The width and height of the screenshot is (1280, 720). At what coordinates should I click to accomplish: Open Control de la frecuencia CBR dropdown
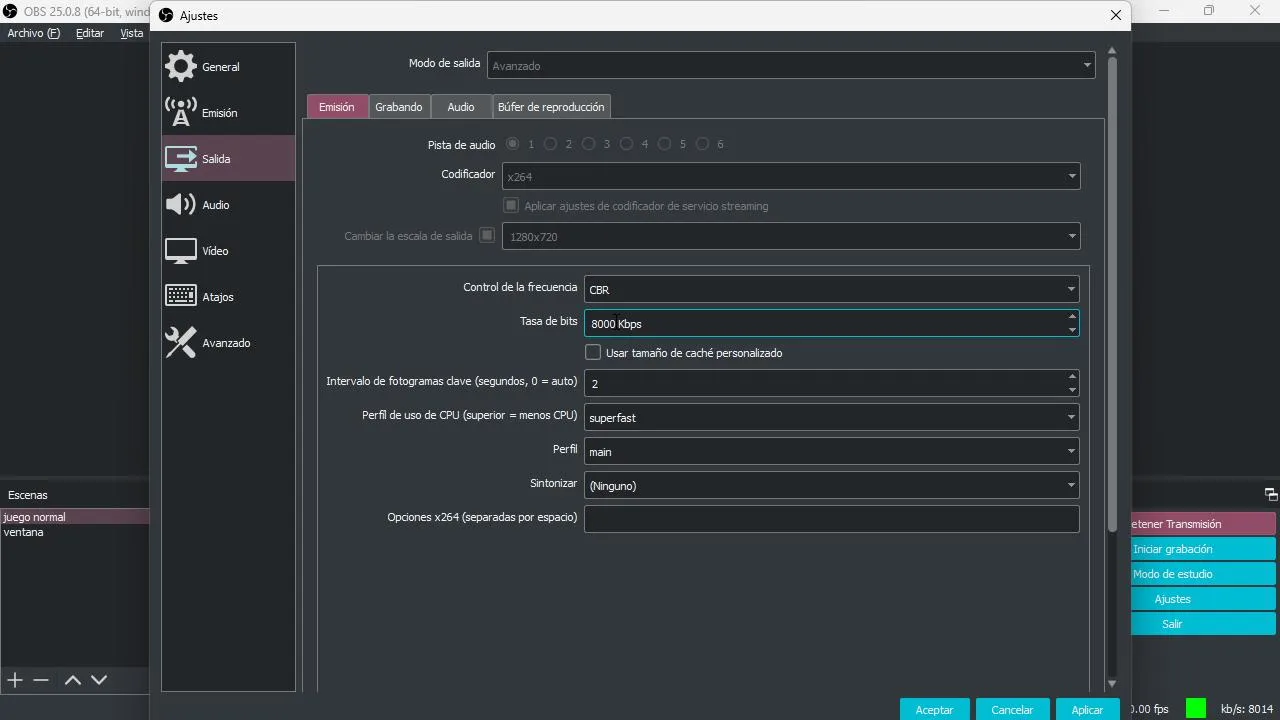tap(832, 289)
